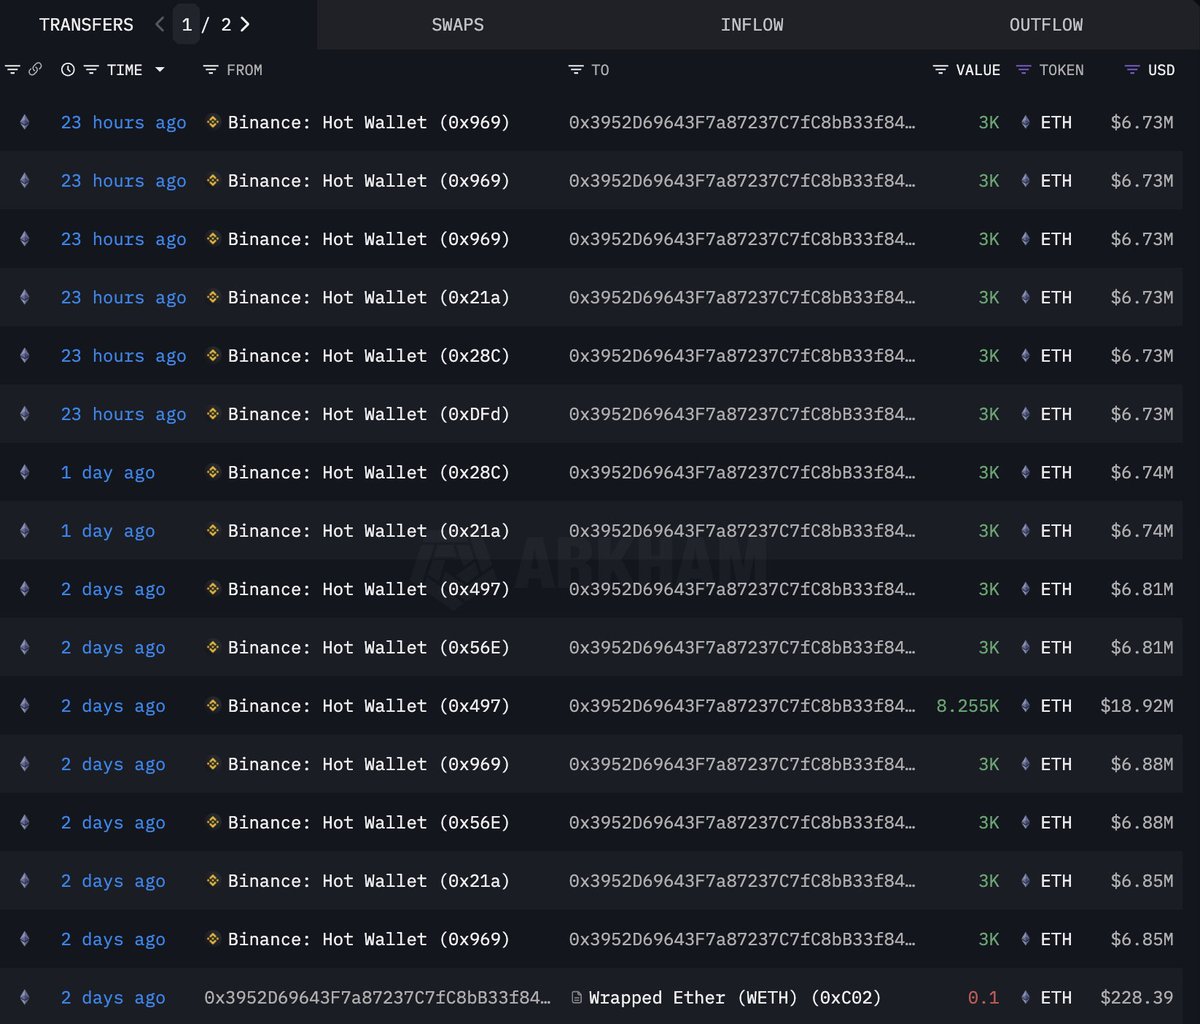This screenshot has width=1200, height=1024.
Task: Open the TOKEN column filter
Action: point(1023,70)
